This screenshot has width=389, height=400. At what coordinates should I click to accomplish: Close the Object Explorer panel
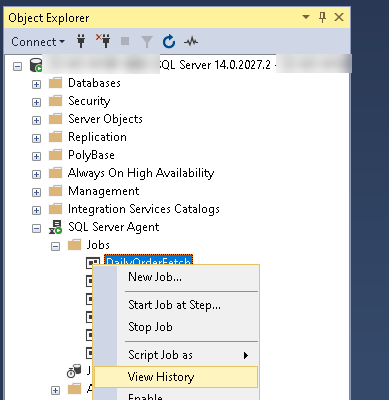339,17
